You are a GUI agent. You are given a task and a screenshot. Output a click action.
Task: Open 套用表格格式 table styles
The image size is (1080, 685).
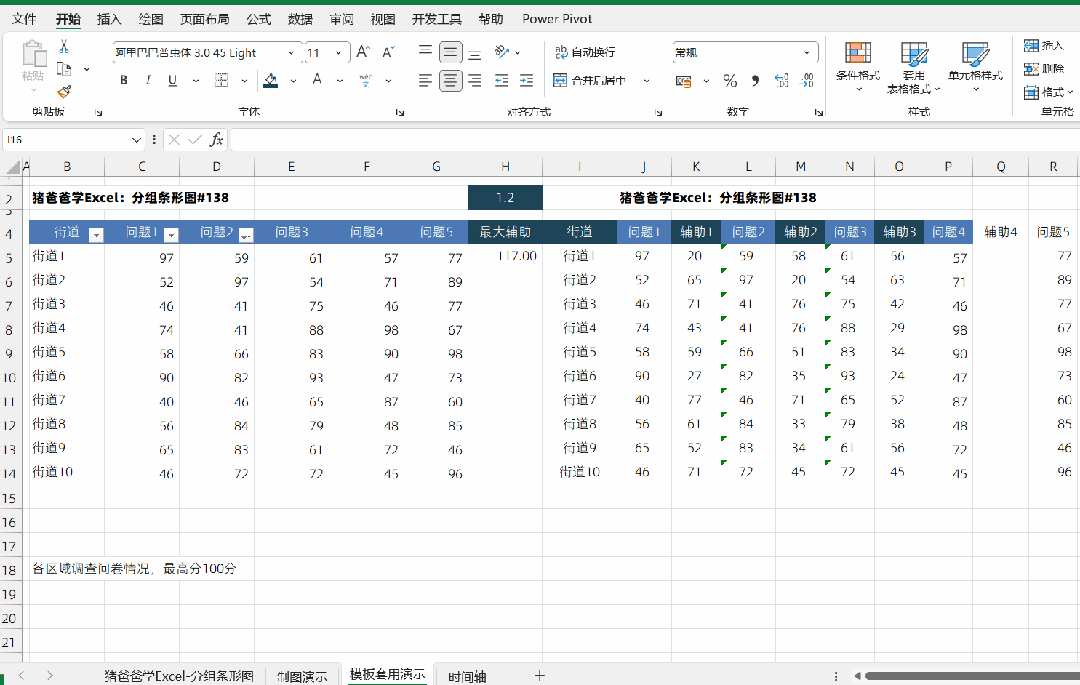point(914,67)
